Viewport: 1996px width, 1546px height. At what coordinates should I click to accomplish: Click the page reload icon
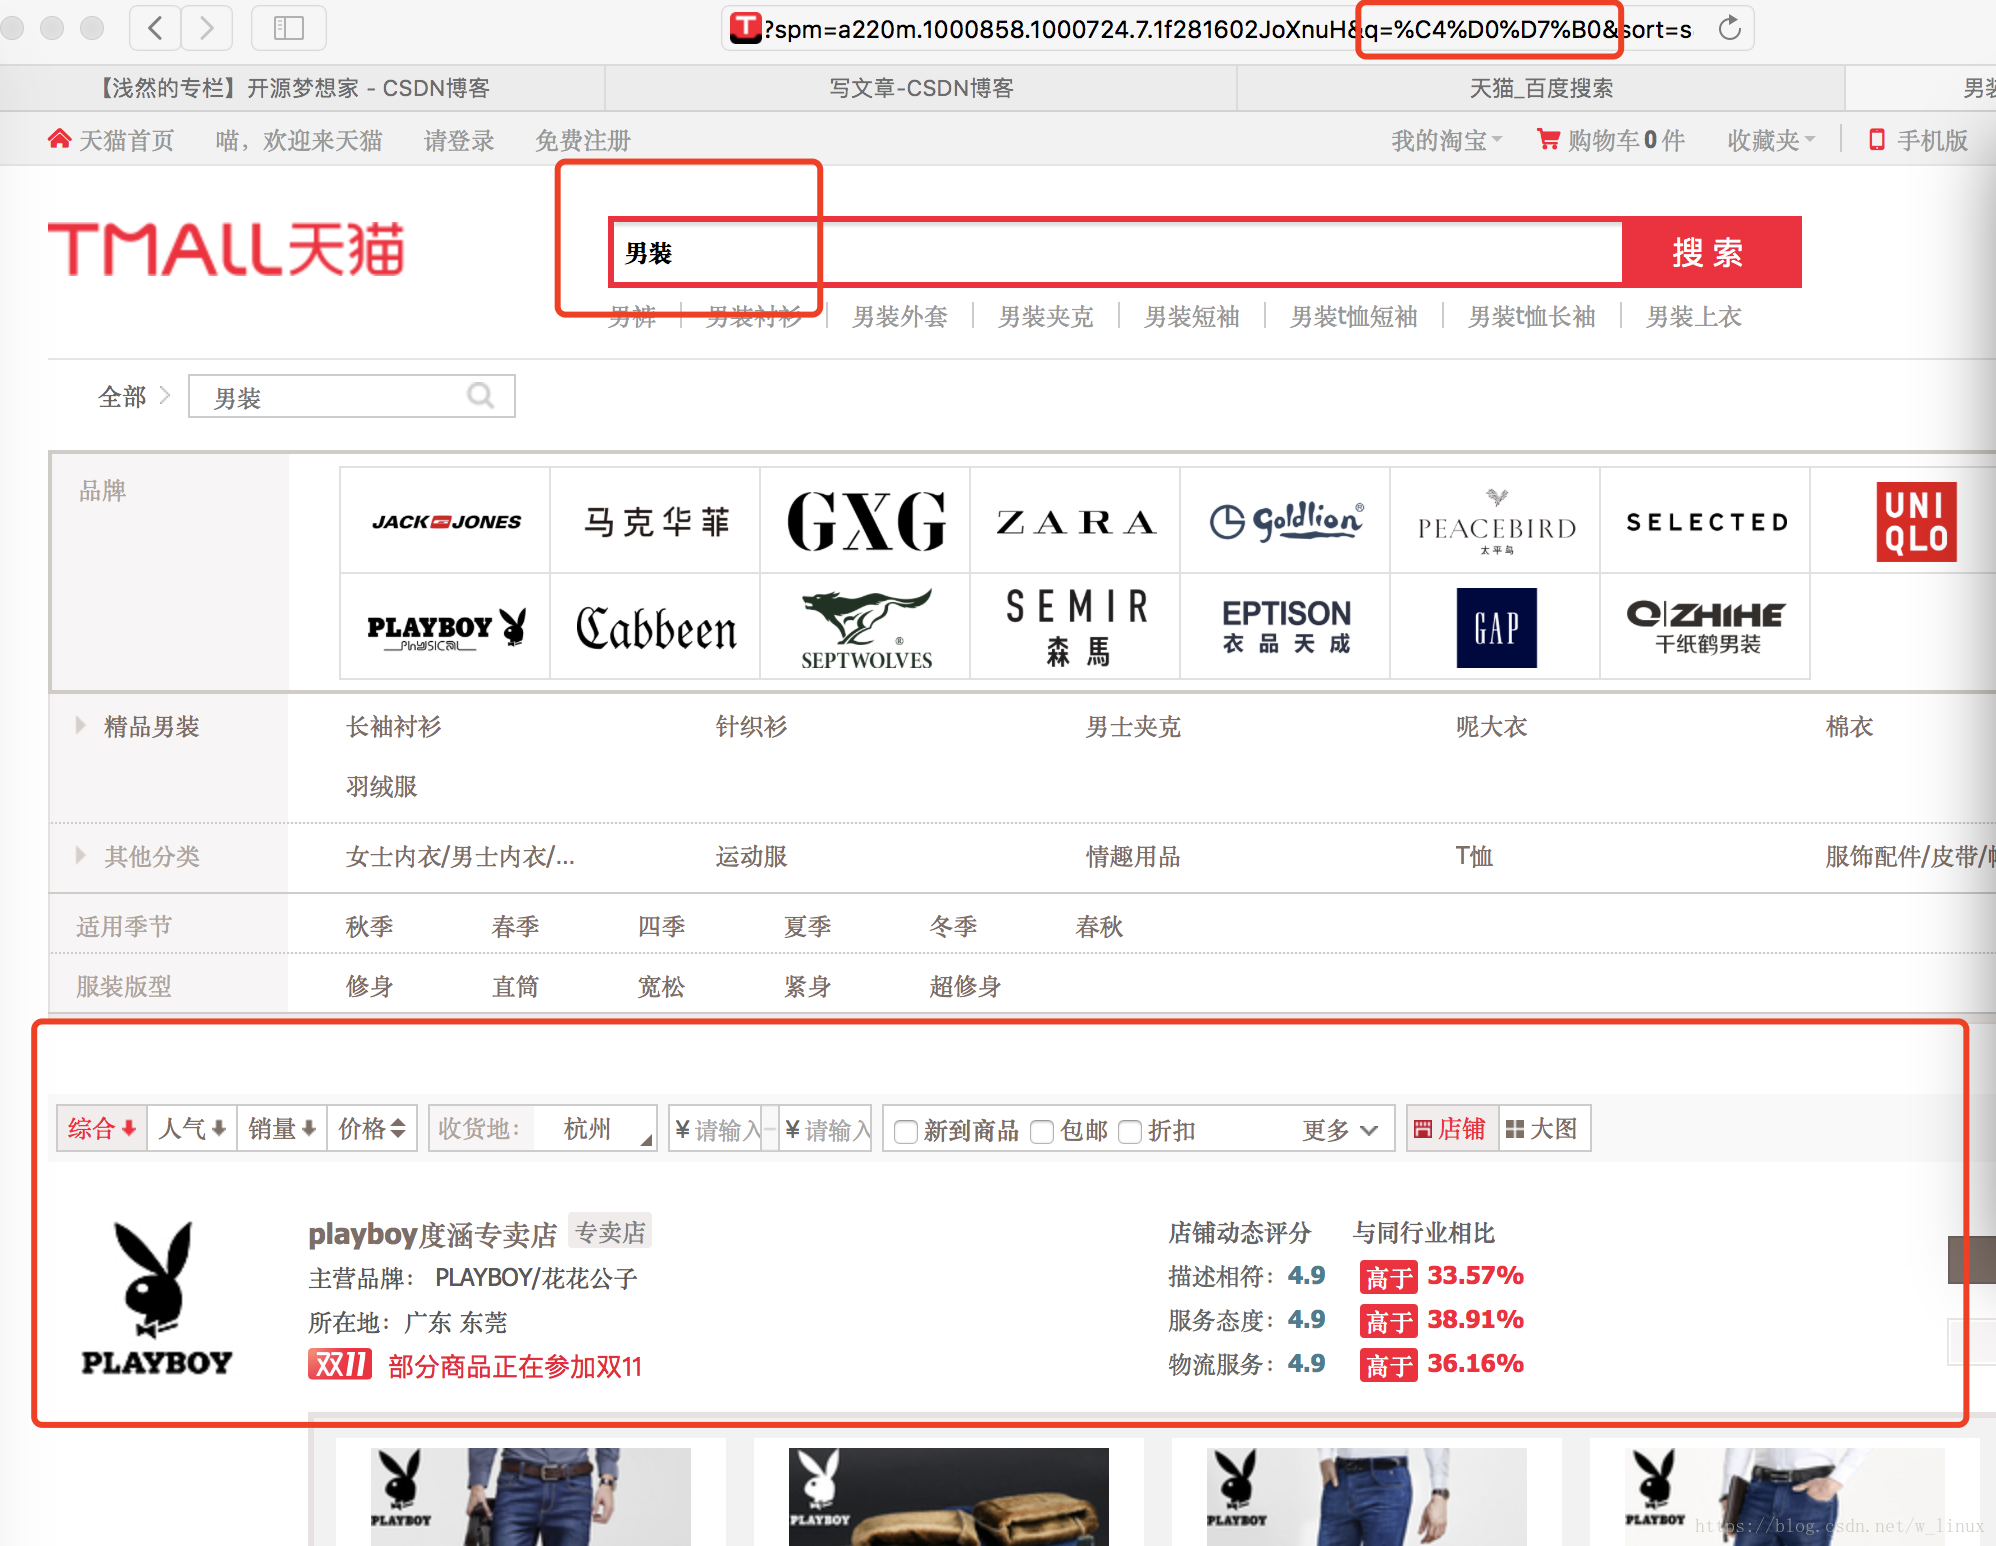pos(1729,29)
